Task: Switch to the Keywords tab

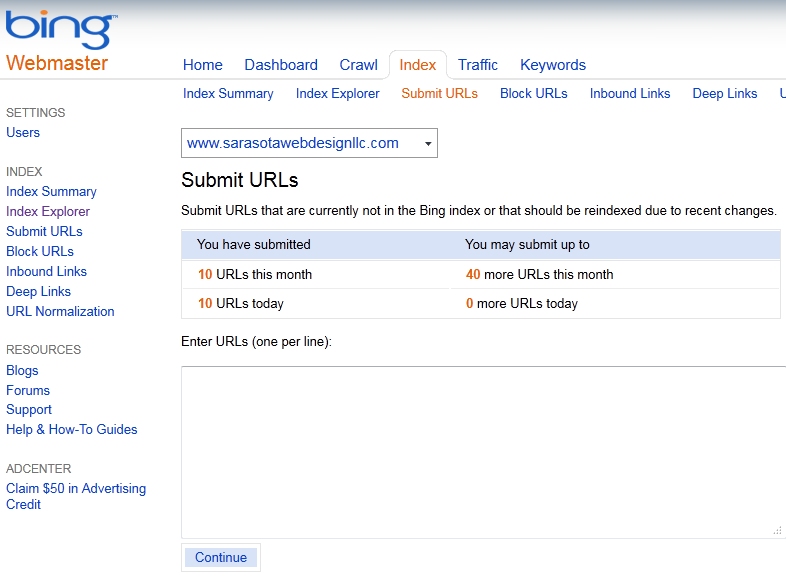Action: [x=553, y=65]
